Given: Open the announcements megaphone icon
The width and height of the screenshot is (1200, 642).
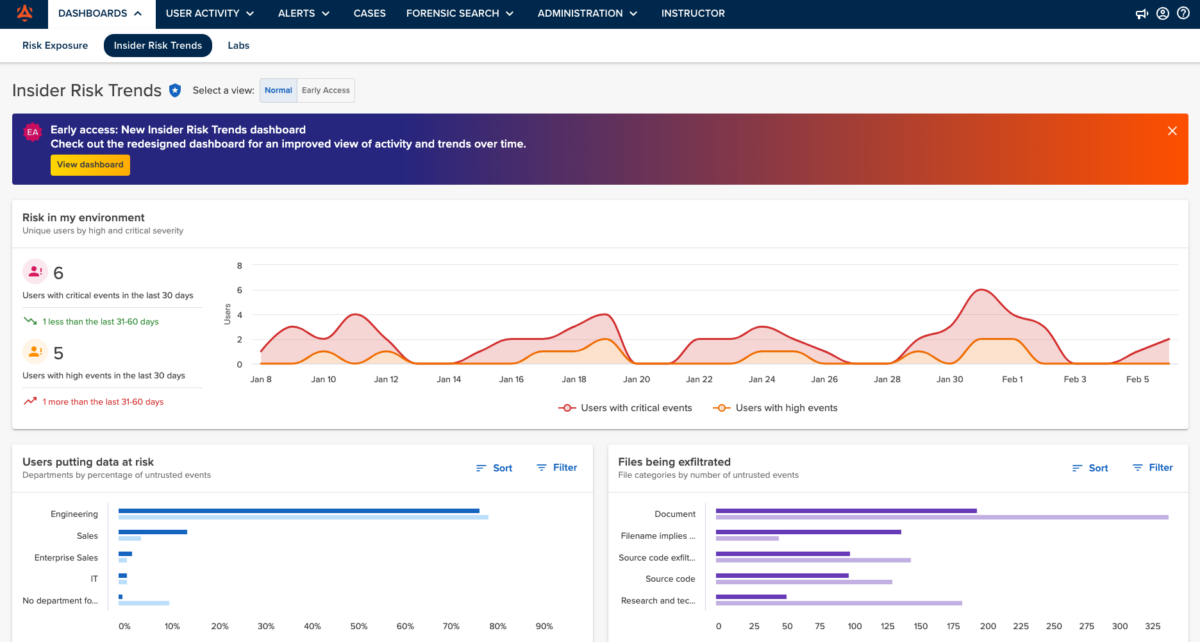Looking at the screenshot, I should click(1142, 14).
